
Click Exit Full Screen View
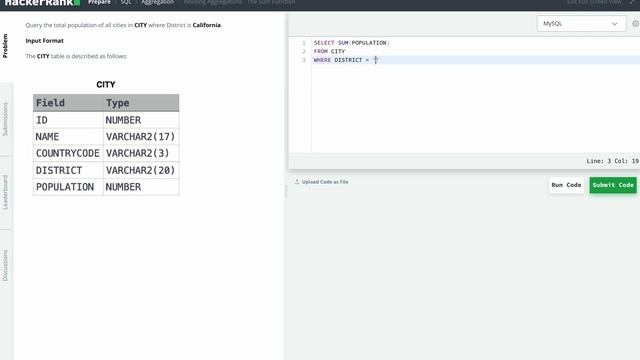pos(594,2)
